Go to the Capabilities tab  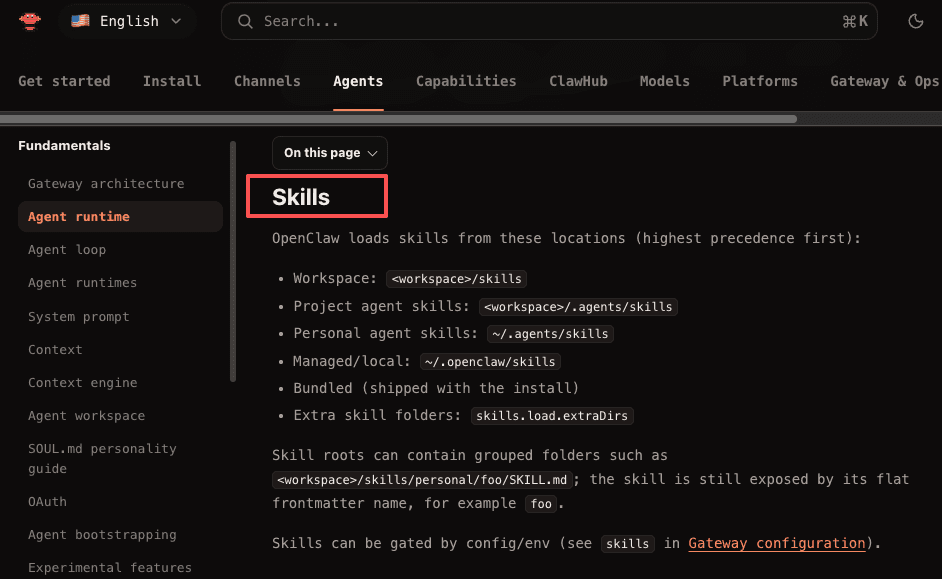click(466, 81)
